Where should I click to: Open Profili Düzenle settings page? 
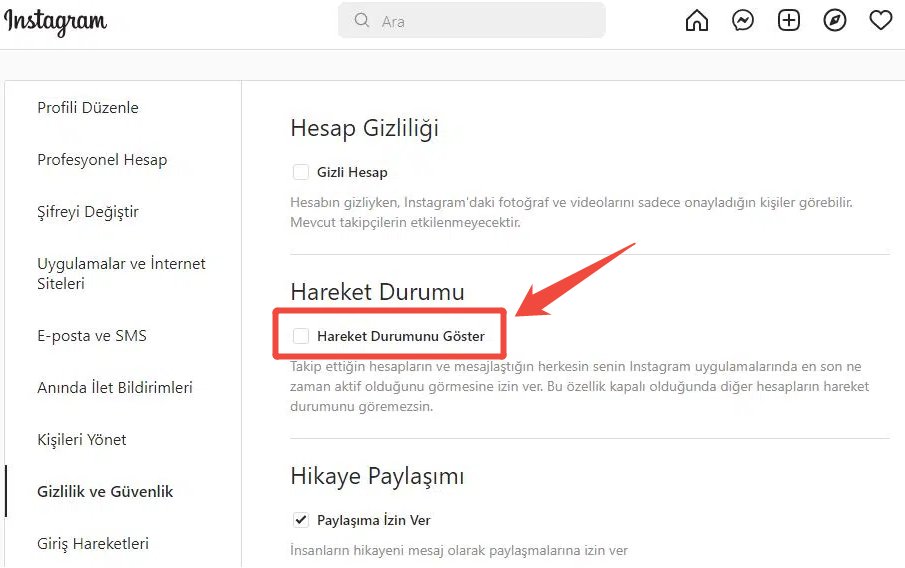tap(88, 108)
